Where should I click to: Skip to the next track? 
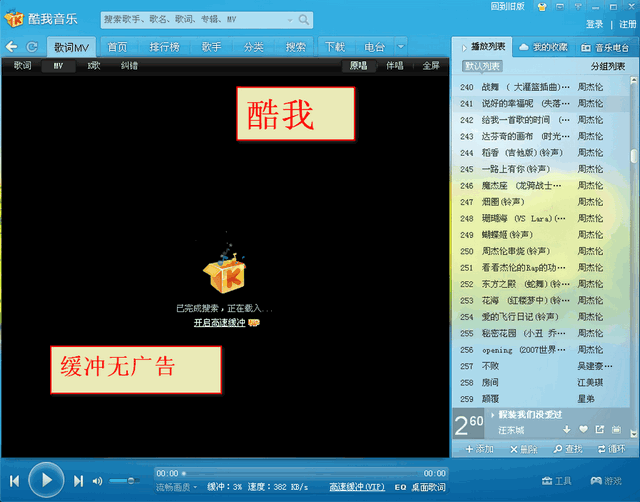pyautogui.click(x=78, y=481)
